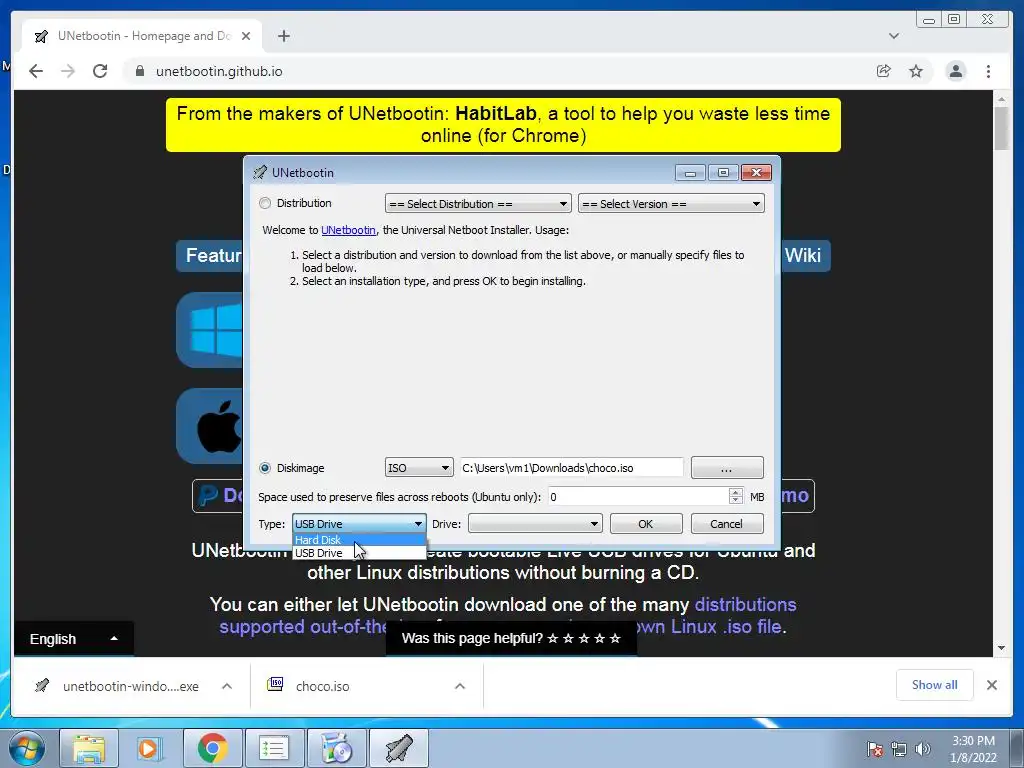The height and width of the screenshot is (768, 1024).
Task: Decrease the persistence space with down stepper
Action: click(736, 501)
